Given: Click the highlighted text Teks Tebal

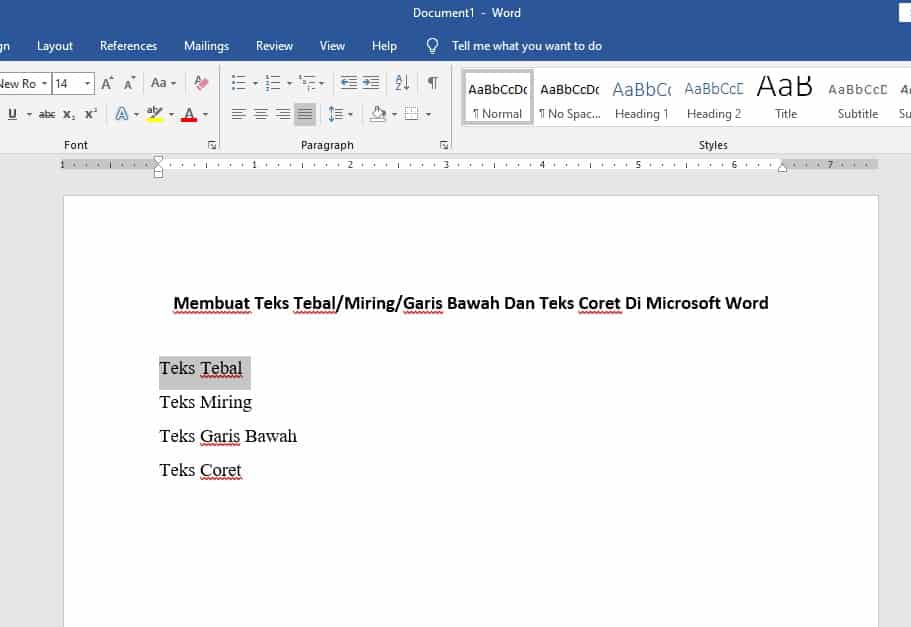Looking at the screenshot, I should coord(201,368).
